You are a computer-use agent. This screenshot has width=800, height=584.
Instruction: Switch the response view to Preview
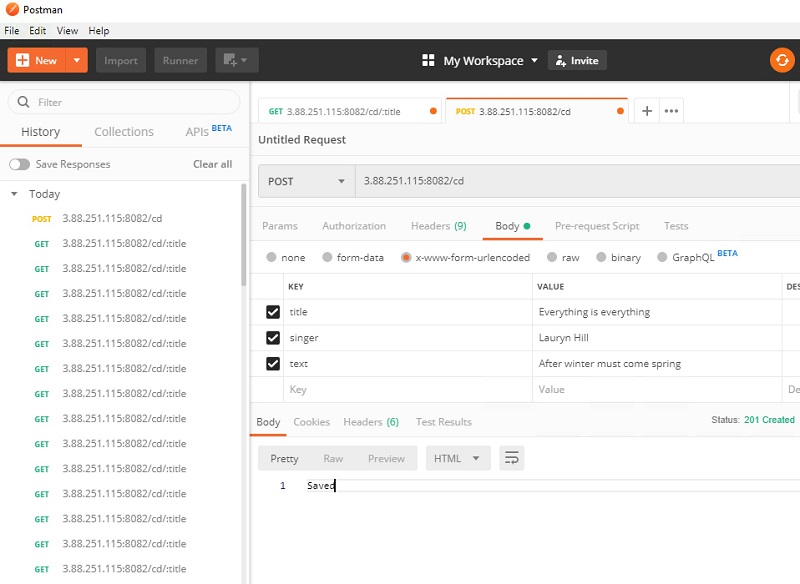pos(386,459)
